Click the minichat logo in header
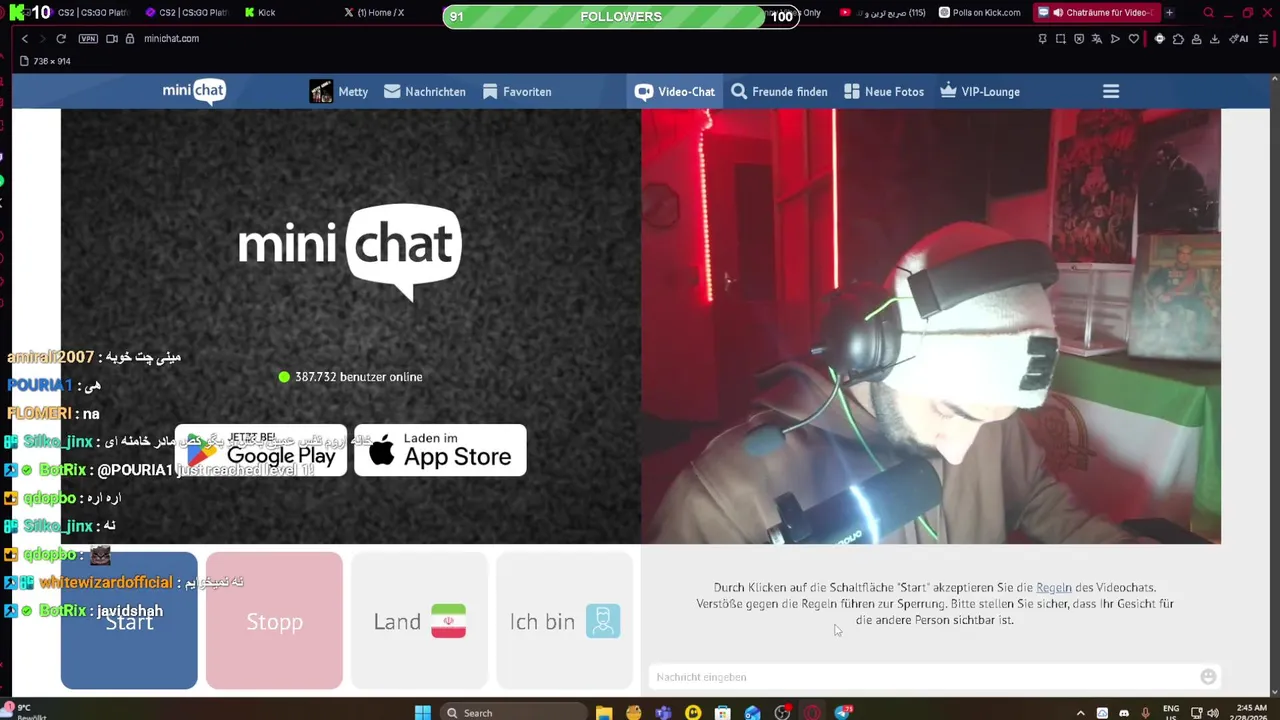Screen dimensions: 1280x720 [x=194, y=91]
